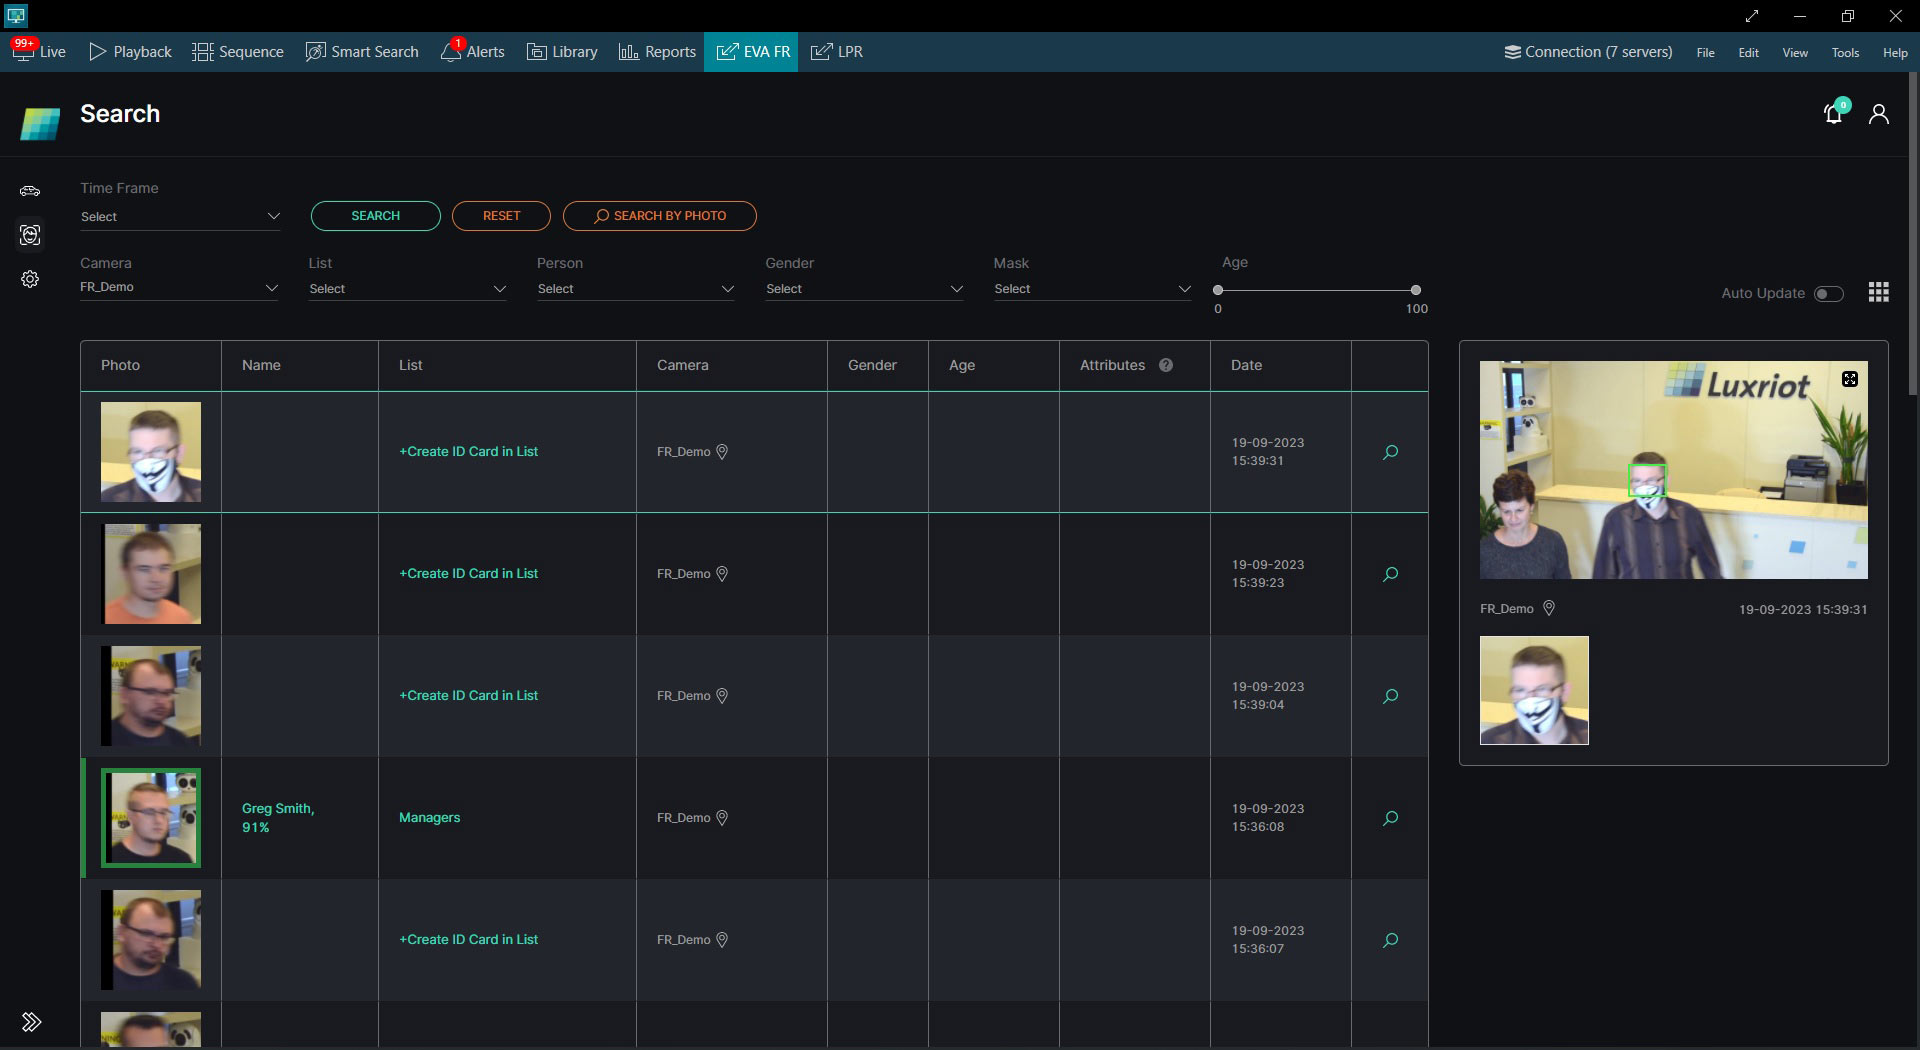
Task: Switch to the Sequence tab
Action: [238, 52]
